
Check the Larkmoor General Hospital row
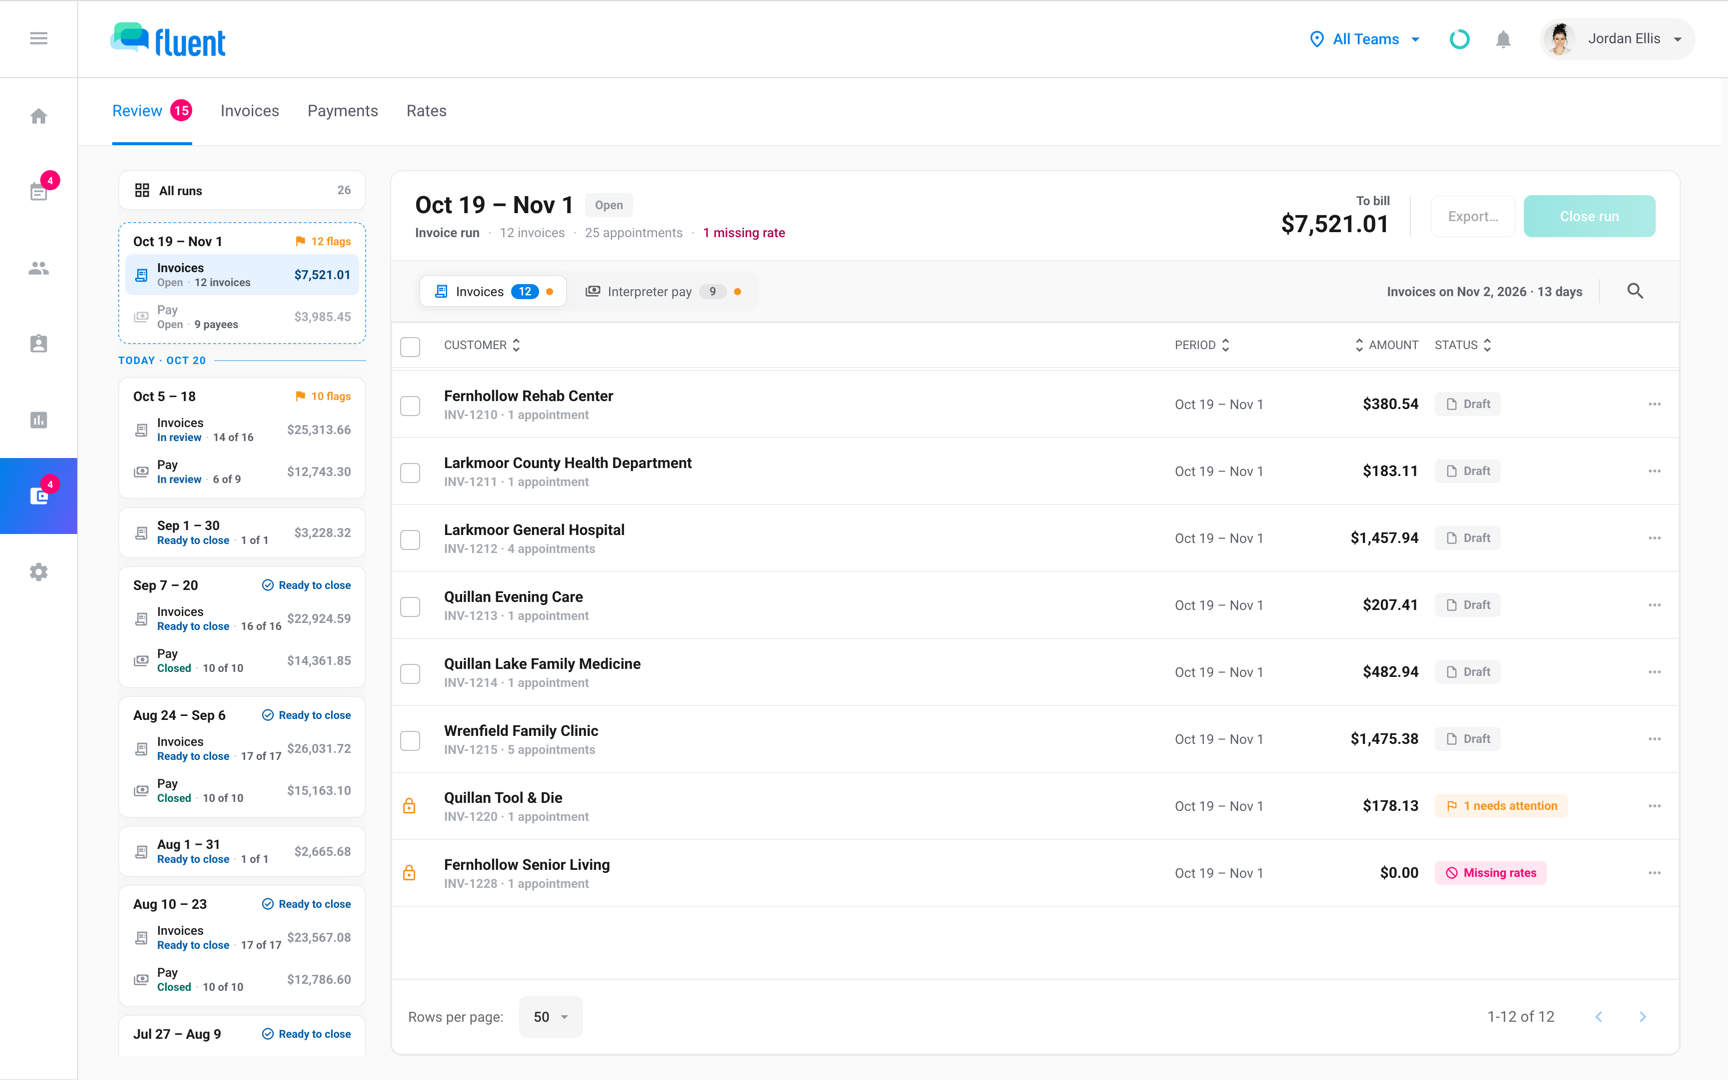click(410, 540)
